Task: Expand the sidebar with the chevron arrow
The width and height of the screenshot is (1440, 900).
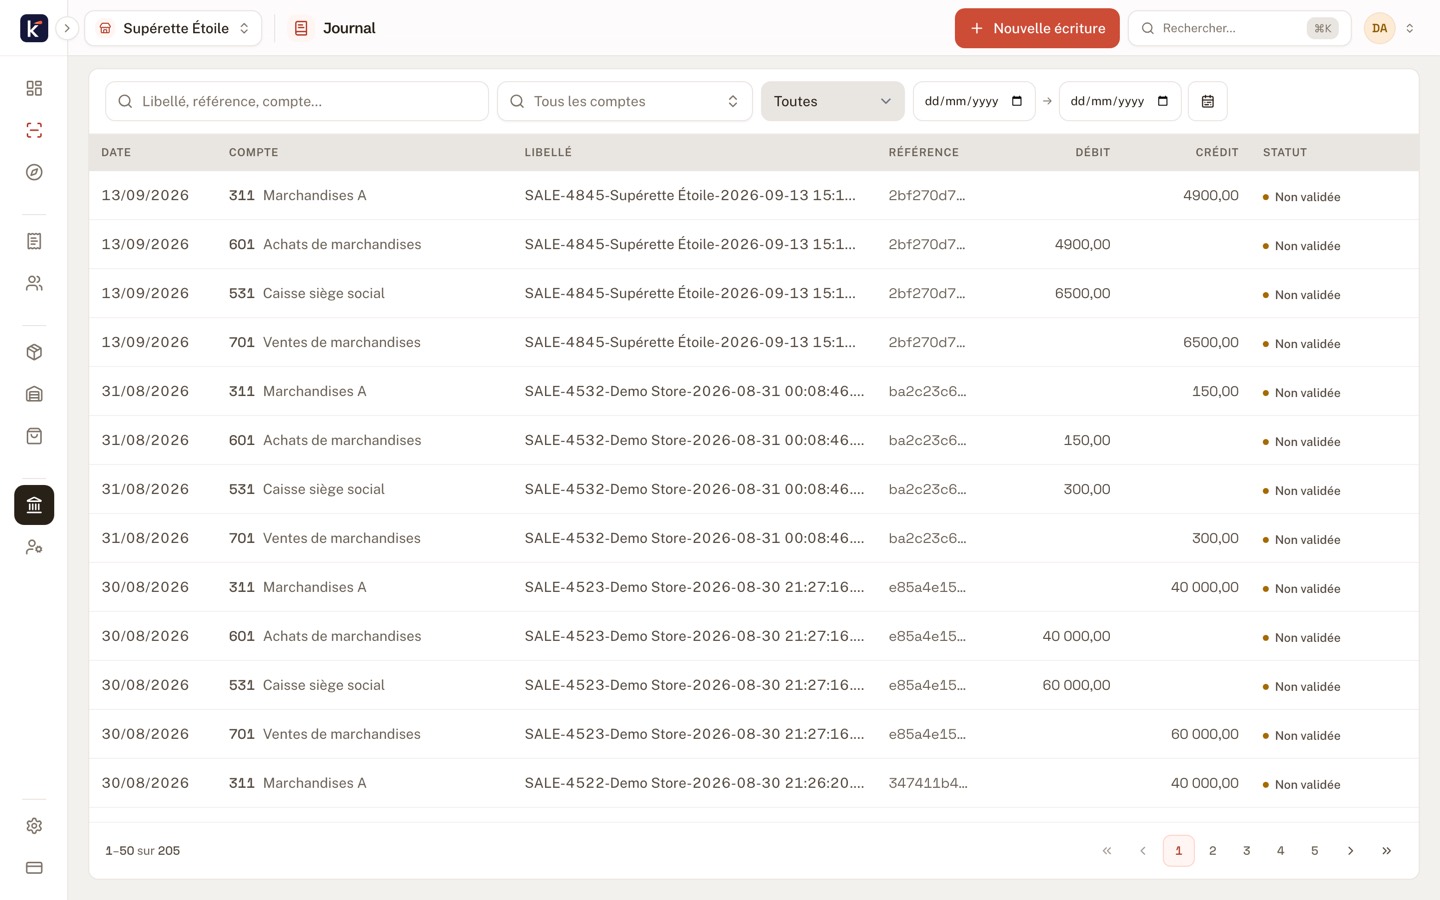Action: point(67,28)
